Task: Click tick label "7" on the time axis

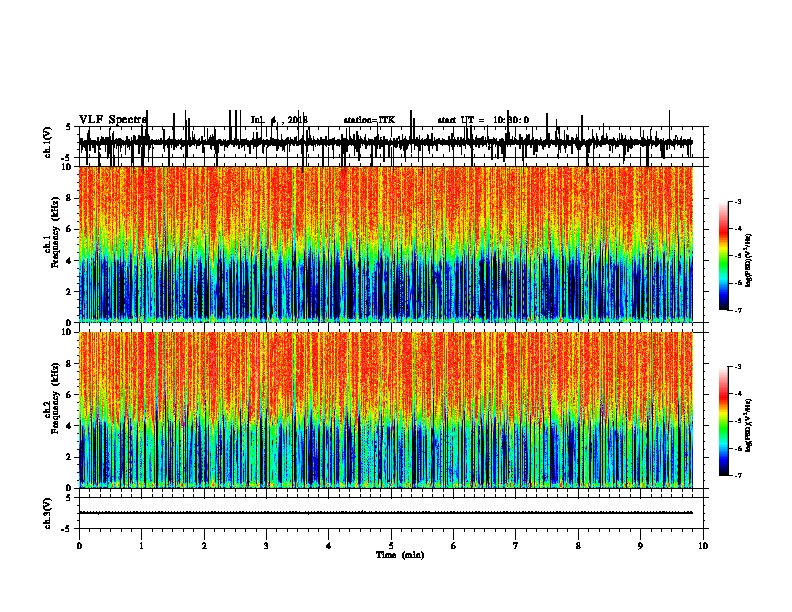Action: pos(516,546)
